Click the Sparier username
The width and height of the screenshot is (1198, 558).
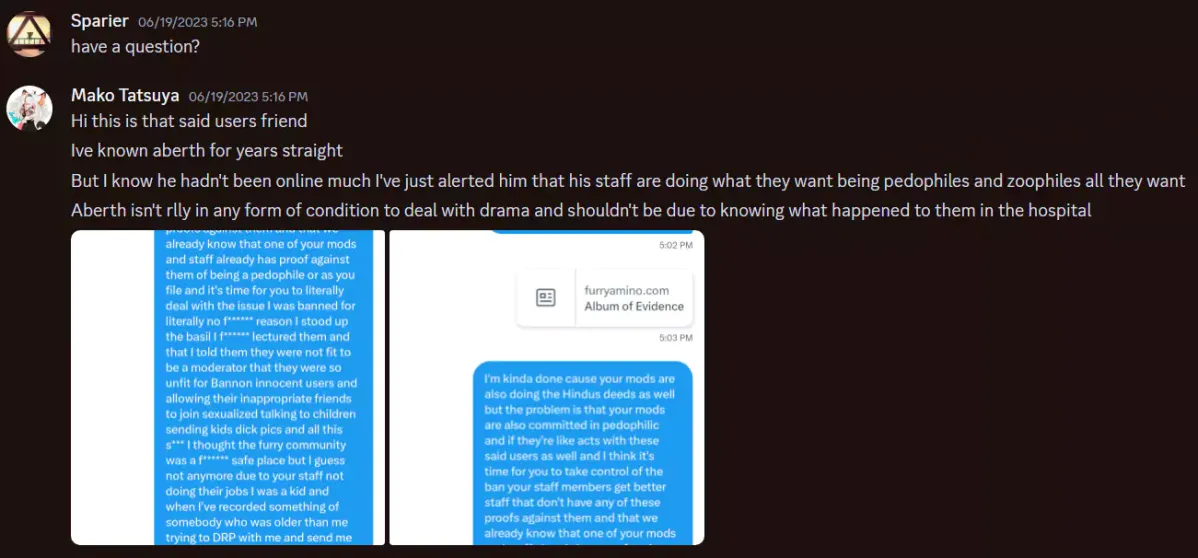point(100,21)
